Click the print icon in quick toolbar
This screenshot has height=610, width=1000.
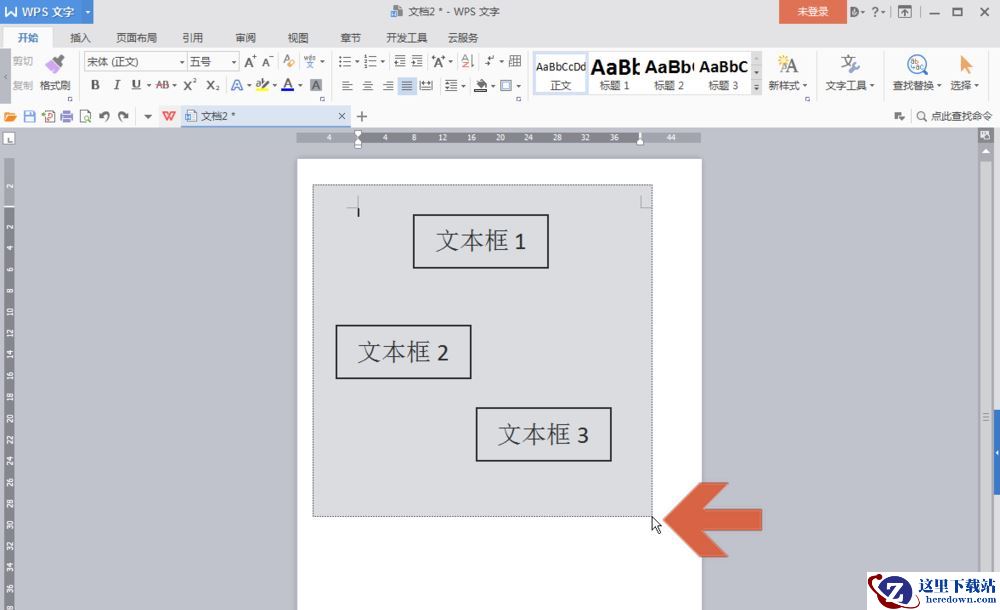tap(66, 116)
